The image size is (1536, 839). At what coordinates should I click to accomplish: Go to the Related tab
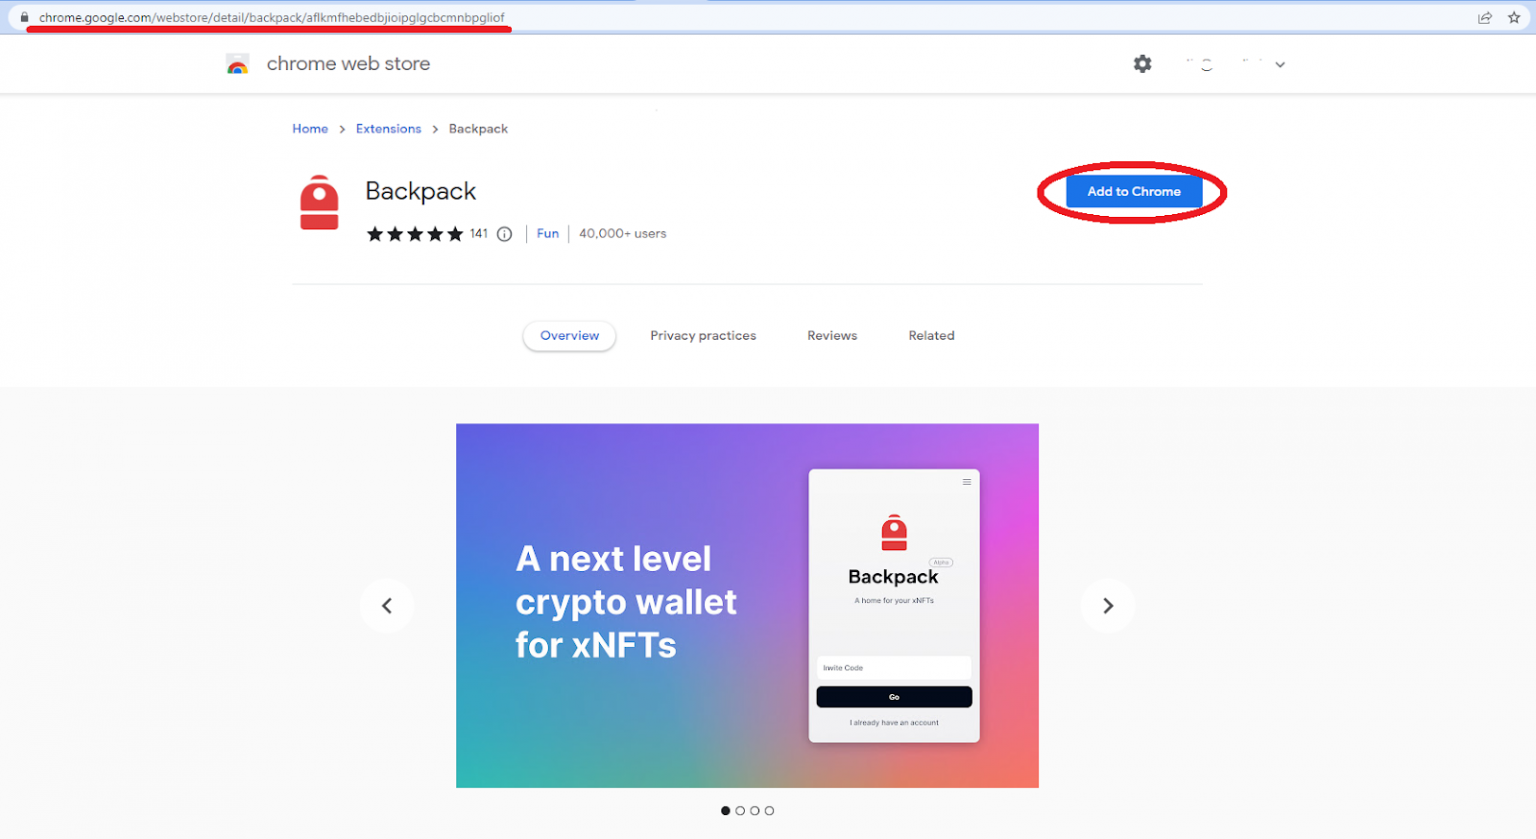[931, 336]
